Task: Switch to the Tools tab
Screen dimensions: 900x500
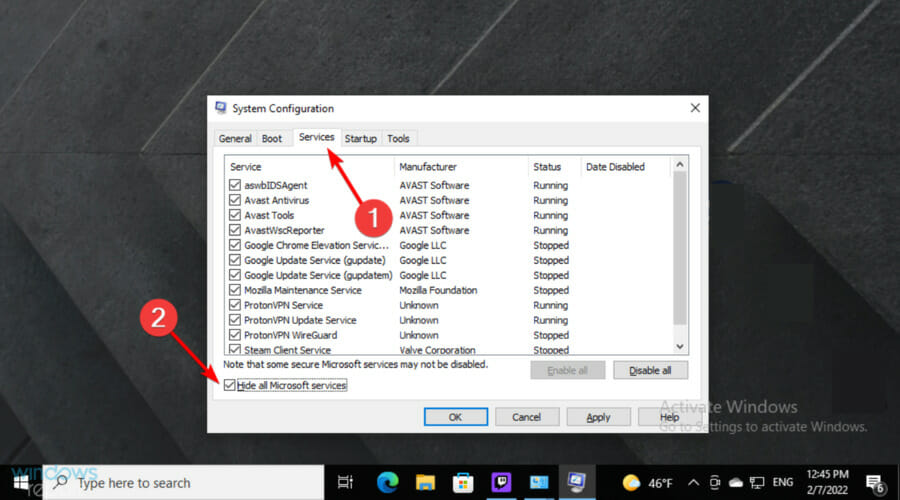Action: 398,138
